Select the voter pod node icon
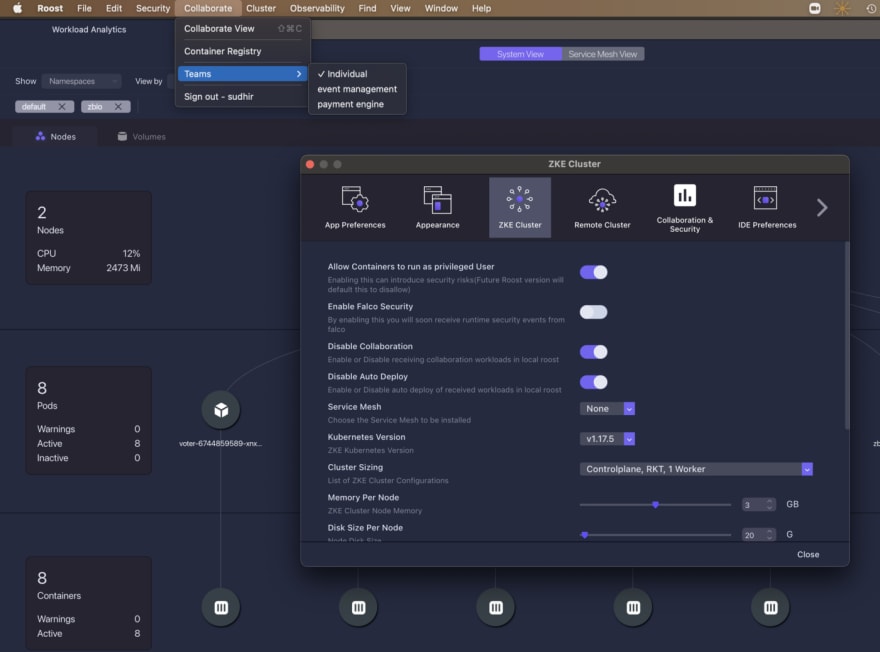The image size is (880, 652). coord(221,410)
